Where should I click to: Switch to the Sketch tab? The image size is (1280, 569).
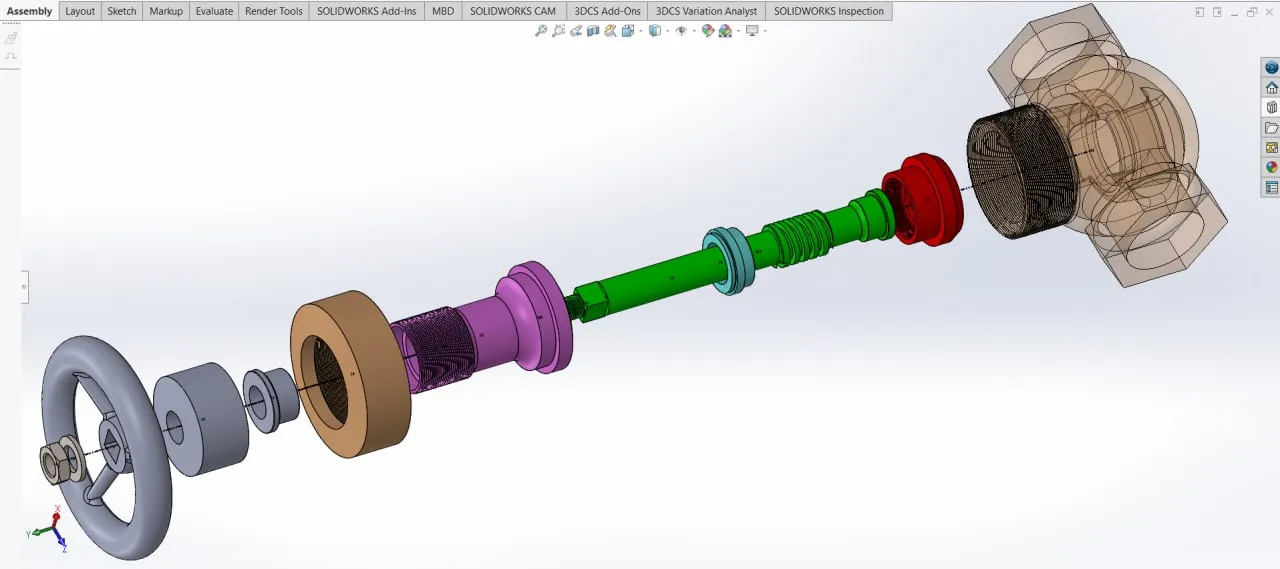[122, 11]
